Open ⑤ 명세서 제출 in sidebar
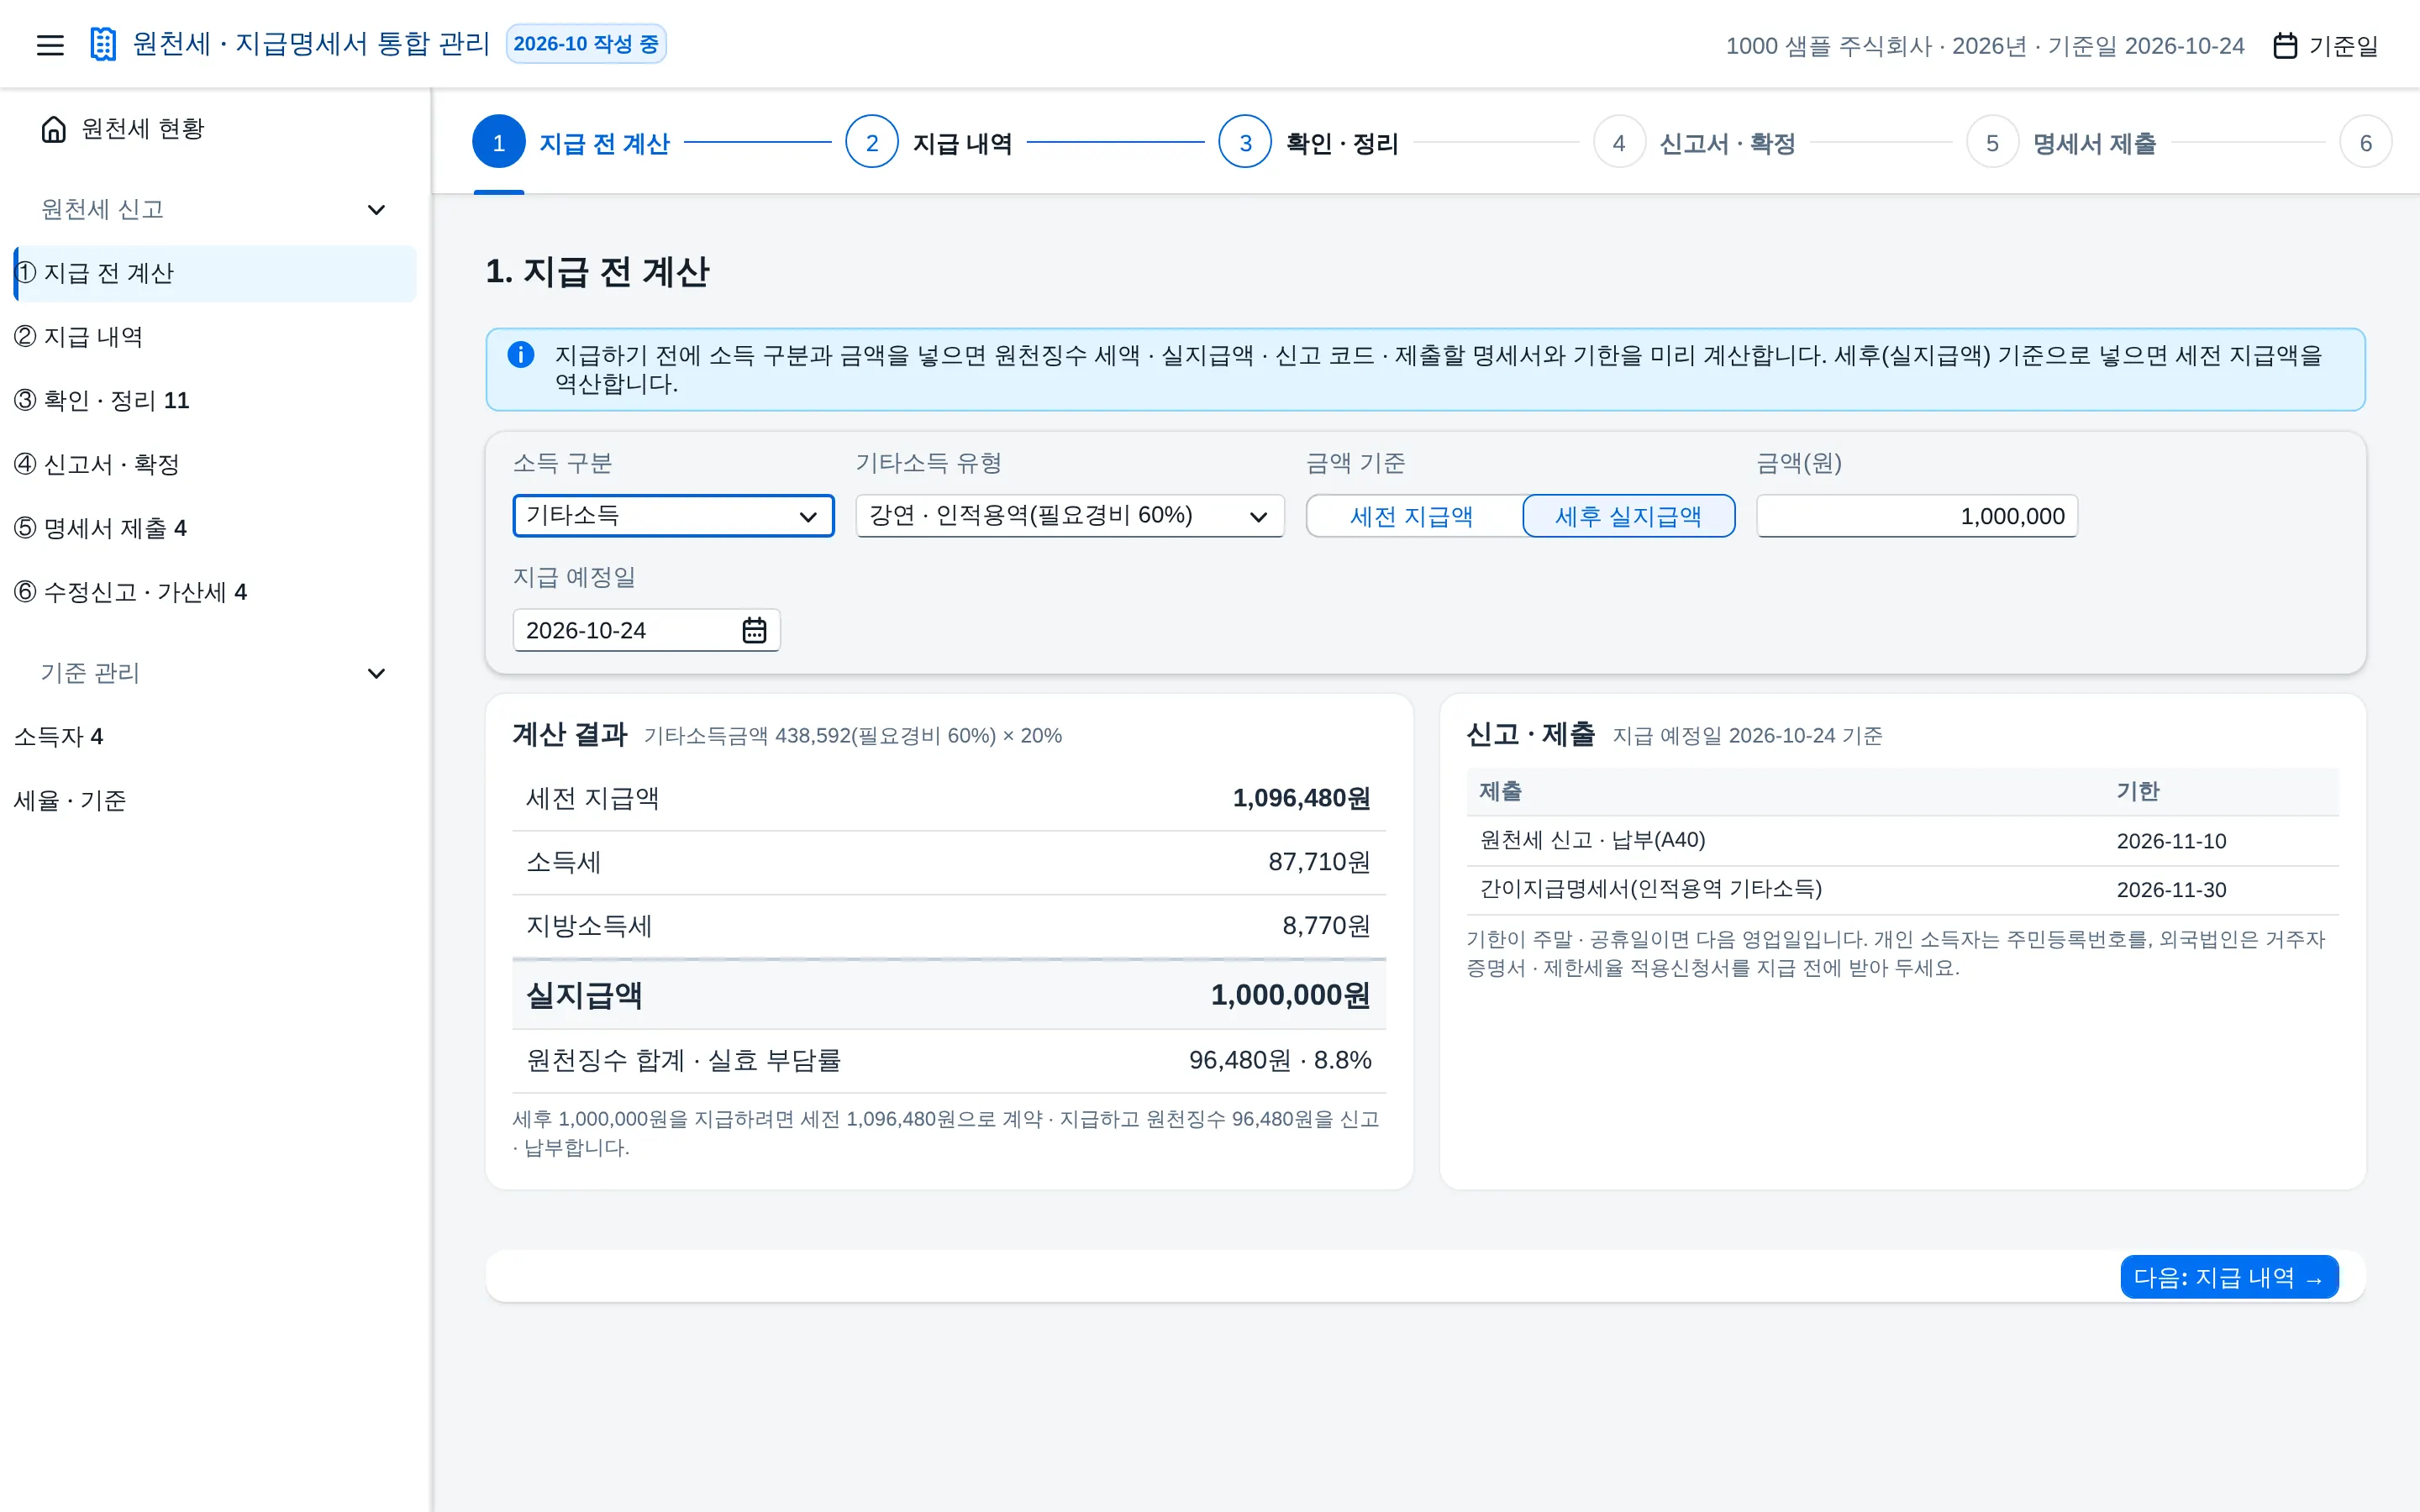 click(215, 528)
